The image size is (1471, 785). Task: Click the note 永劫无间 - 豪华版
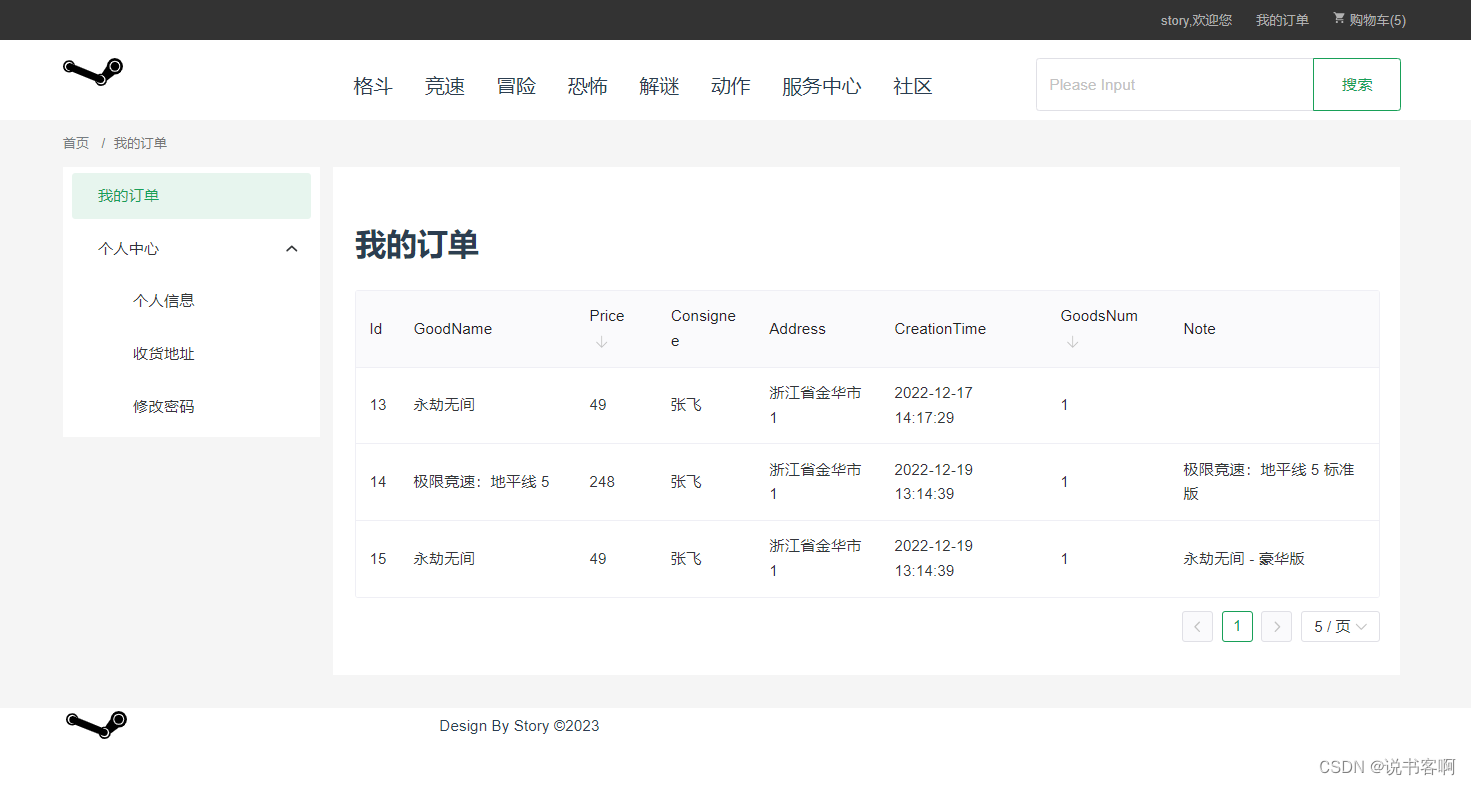(1244, 559)
